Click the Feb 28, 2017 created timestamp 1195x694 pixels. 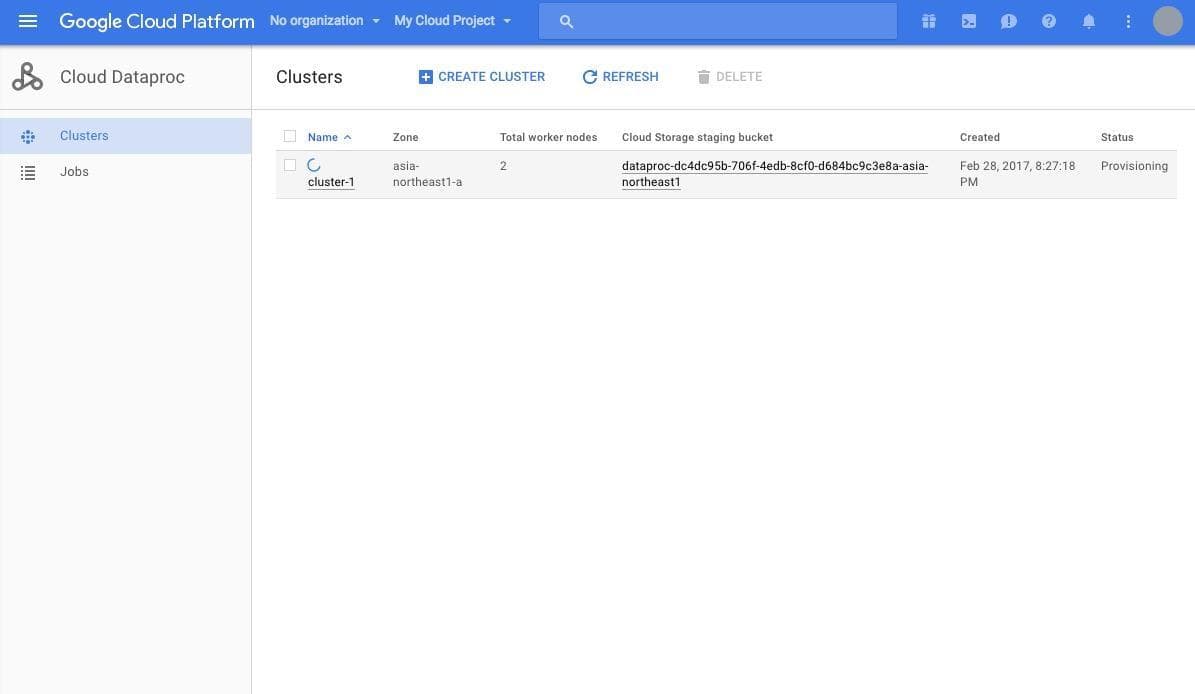tap(1017, 174)
